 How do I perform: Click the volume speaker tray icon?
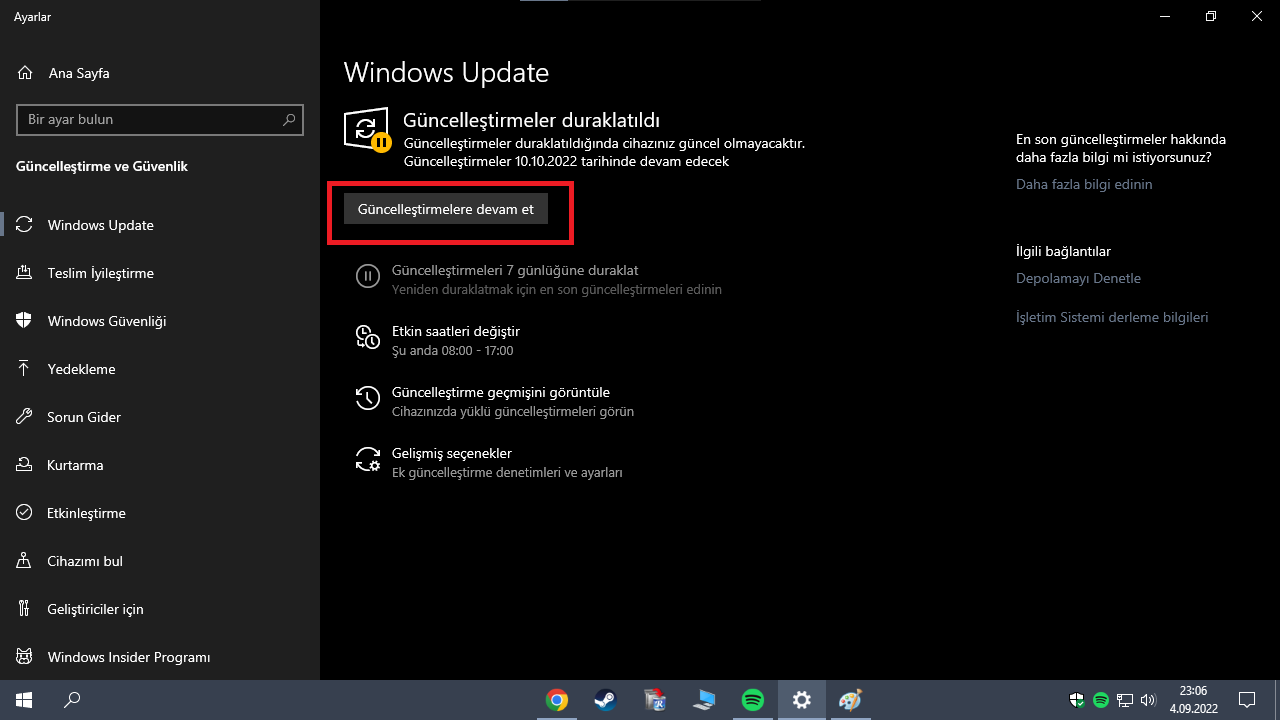coord(1147,700)
